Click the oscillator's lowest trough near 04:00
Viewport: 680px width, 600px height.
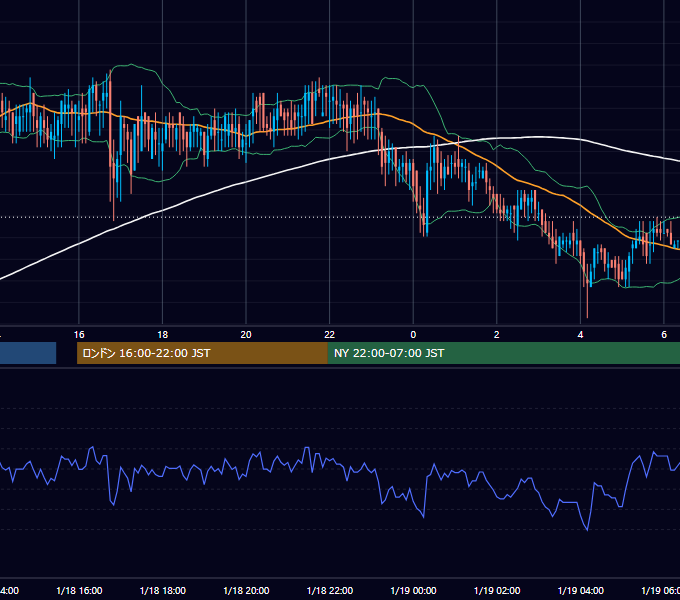tap(587, 529)
